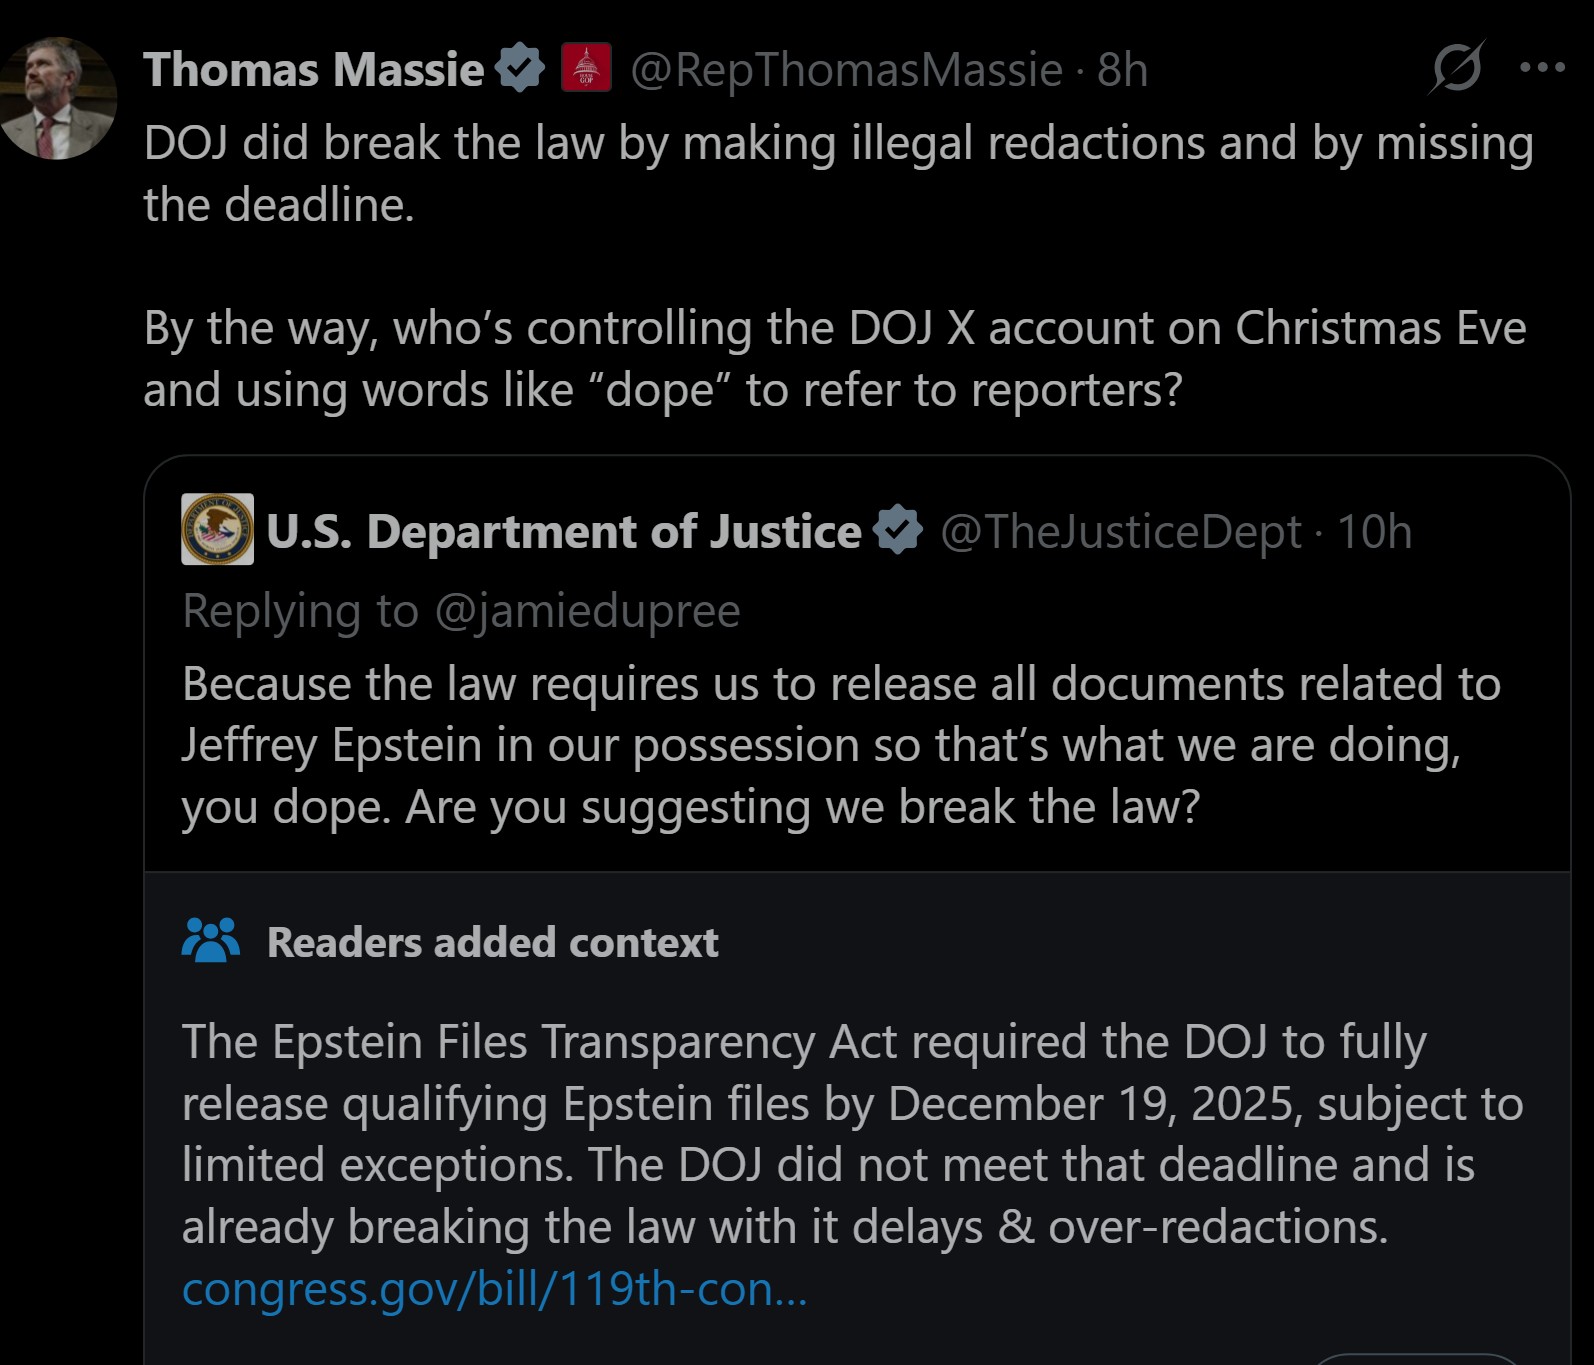Go to the @TheJusticeDept handle
The height and width of the screenshot is (1365, 1594).
(x=1122, y=532)
